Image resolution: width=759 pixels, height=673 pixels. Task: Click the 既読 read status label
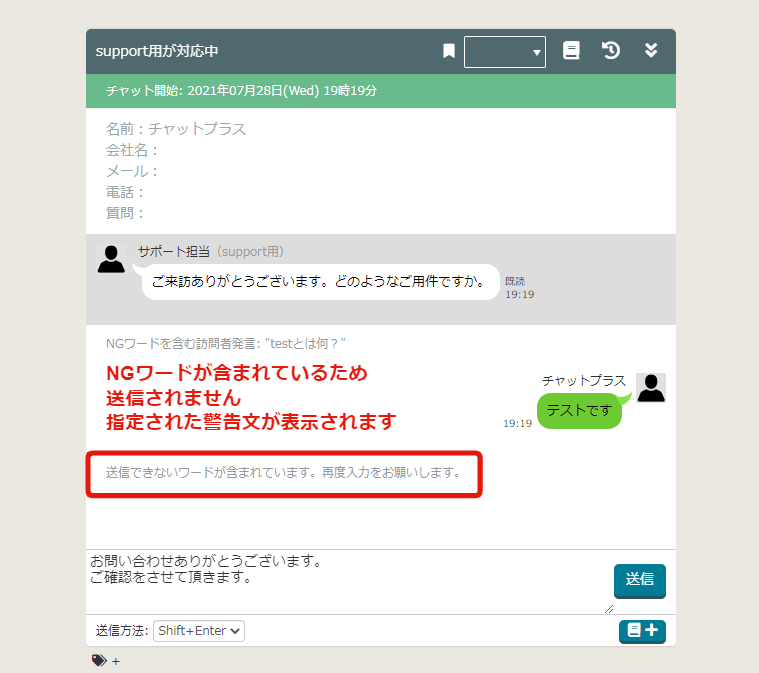click(x=515, y=281)
